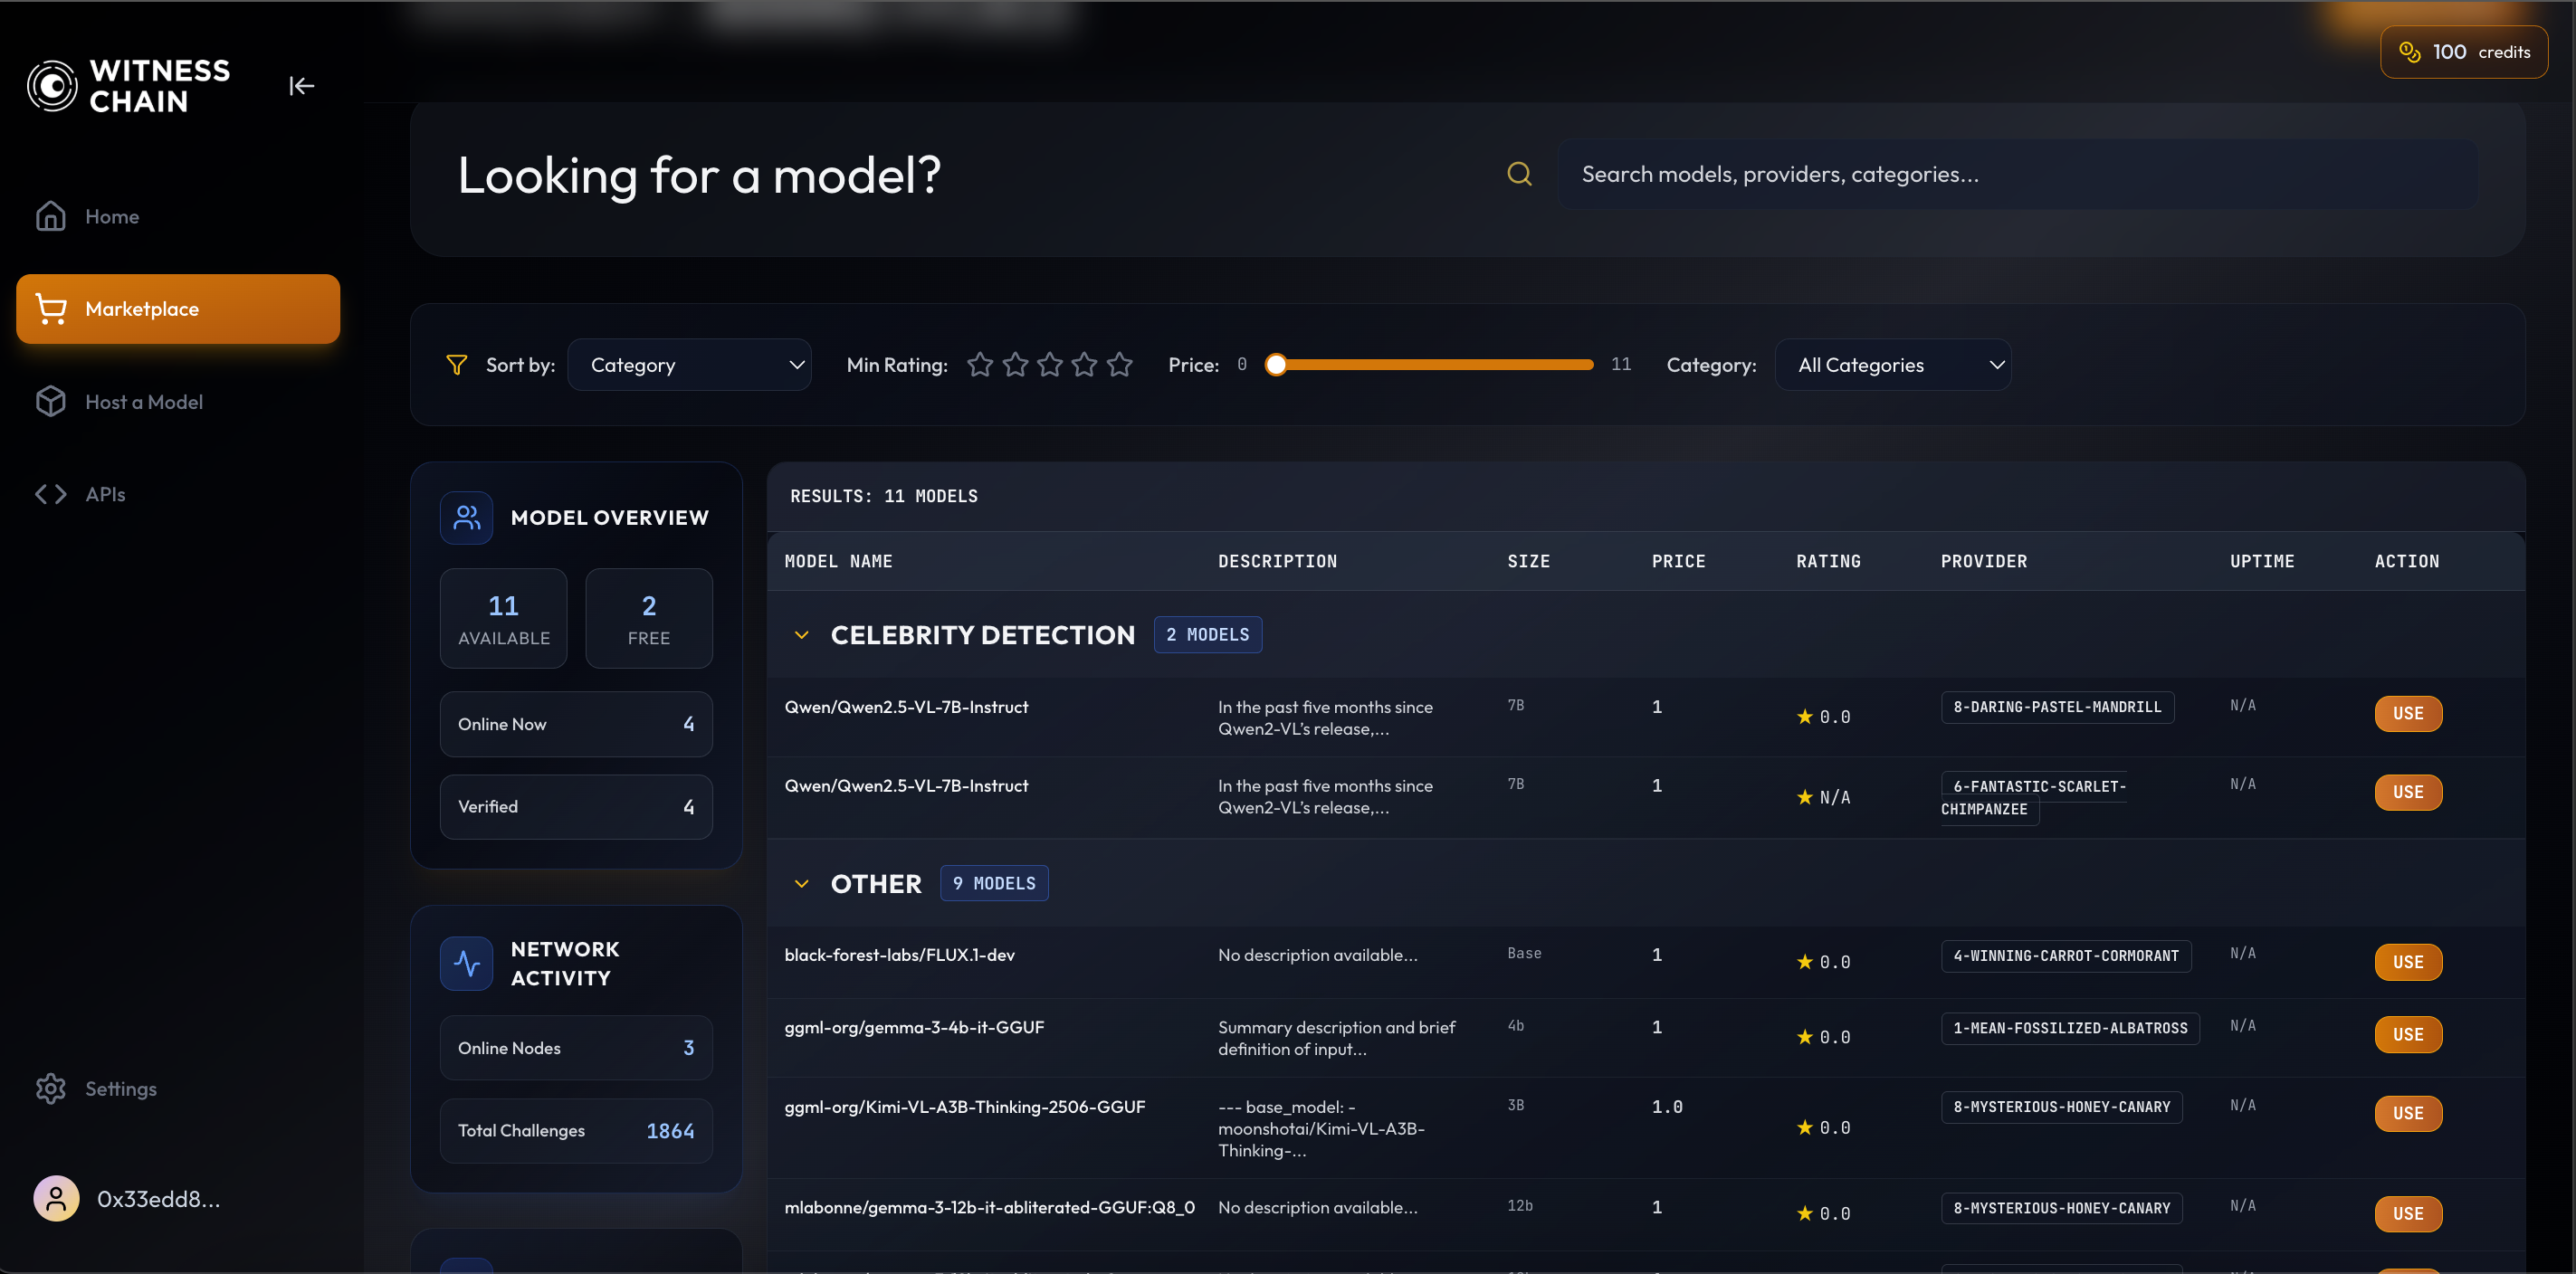Go to Host a Model page
The width and height of the screenshot is (2576, 1274).
click(x=144, y=402)
